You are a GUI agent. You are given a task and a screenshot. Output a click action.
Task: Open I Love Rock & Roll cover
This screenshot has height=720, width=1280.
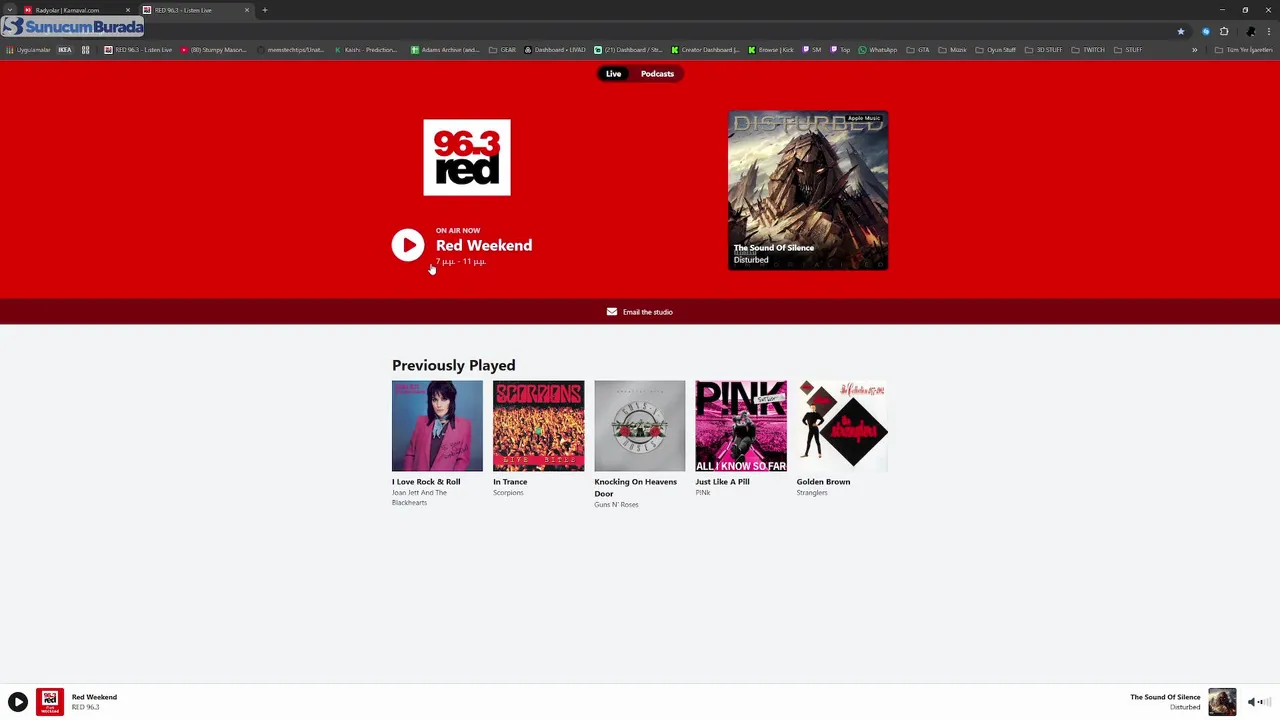(437, 426)
